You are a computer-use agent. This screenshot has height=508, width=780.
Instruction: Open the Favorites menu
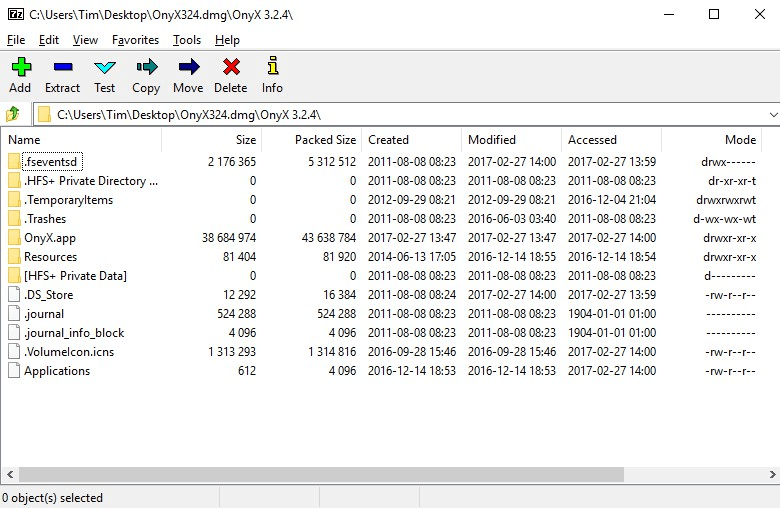coord(135,40)
